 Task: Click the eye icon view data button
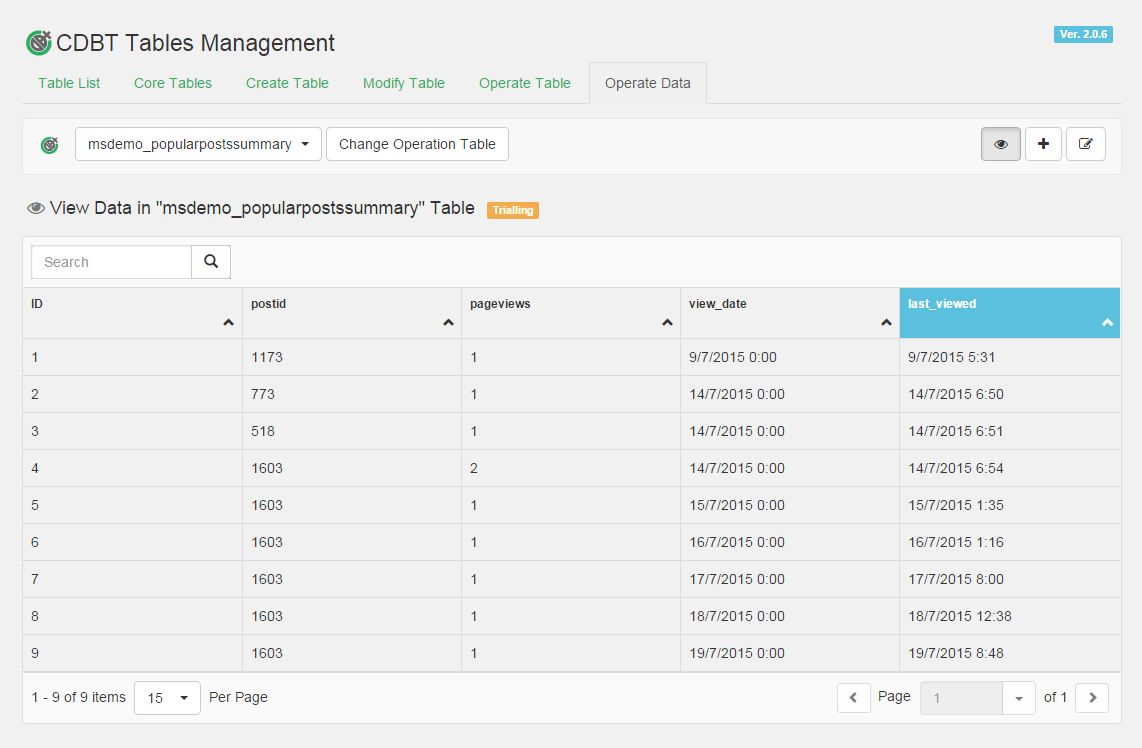(1001, 144)
